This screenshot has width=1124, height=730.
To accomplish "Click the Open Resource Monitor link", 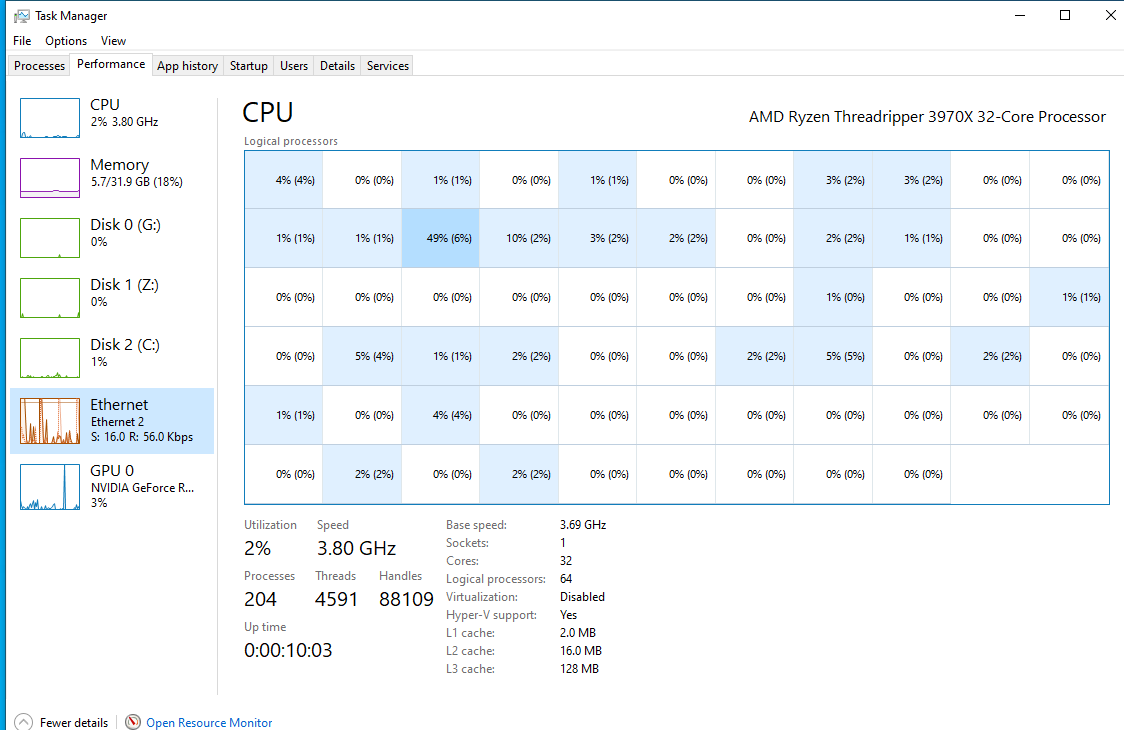I will pos(209,722).
